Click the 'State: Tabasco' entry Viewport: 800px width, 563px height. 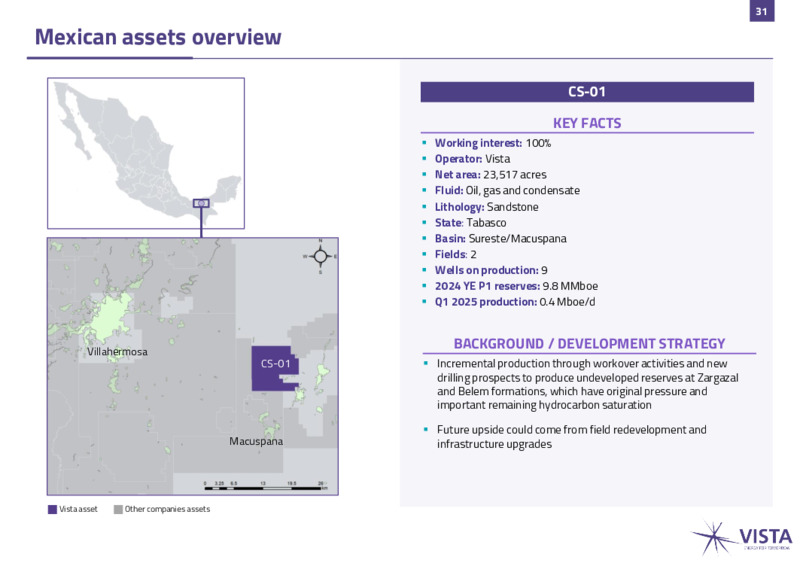(x=470, y=223)
